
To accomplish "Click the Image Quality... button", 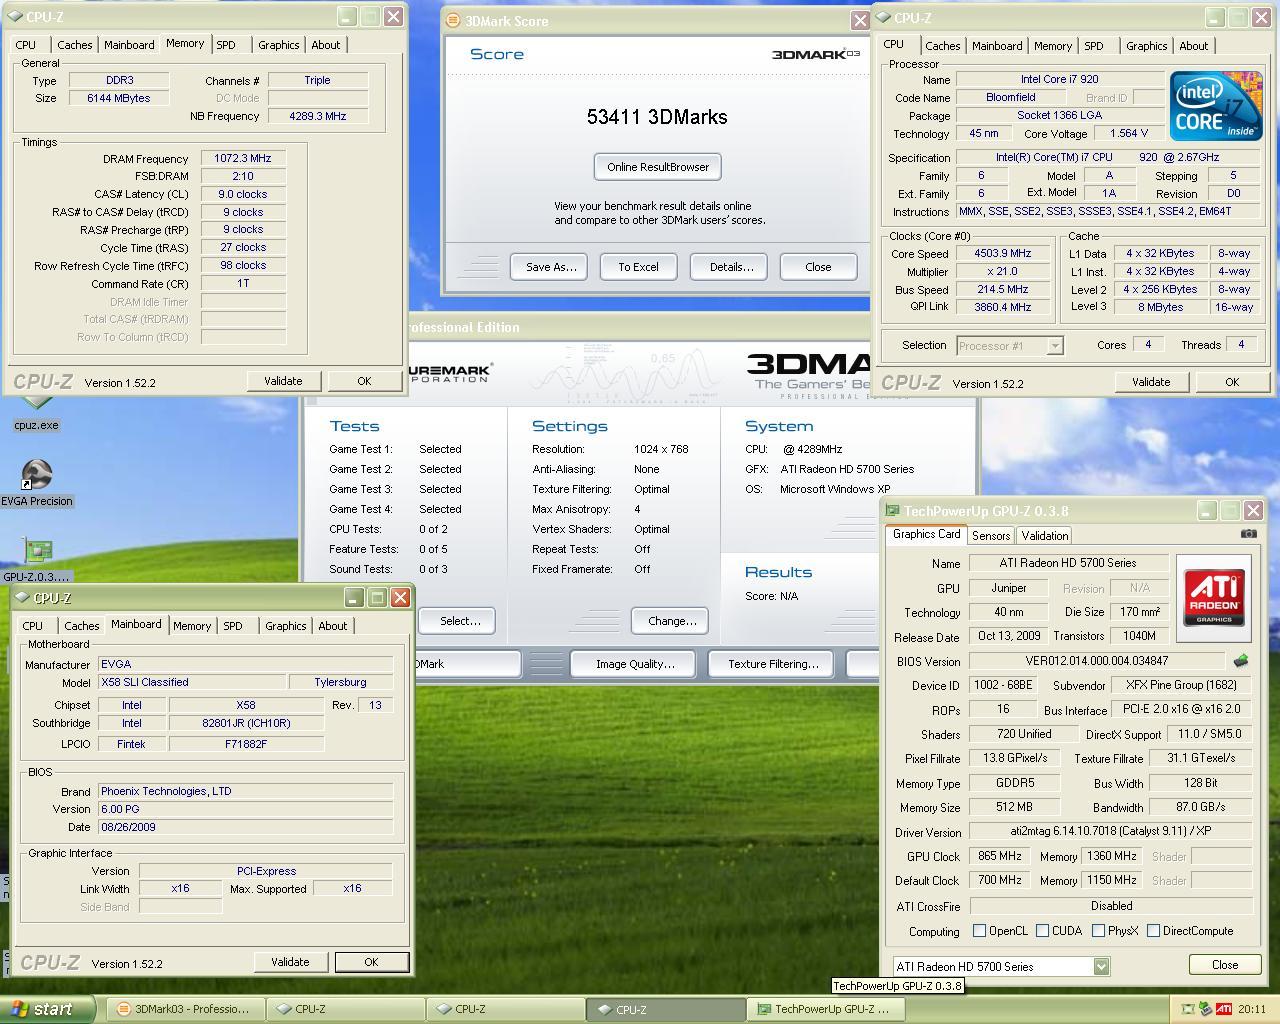I will click(x=635, y=664).
